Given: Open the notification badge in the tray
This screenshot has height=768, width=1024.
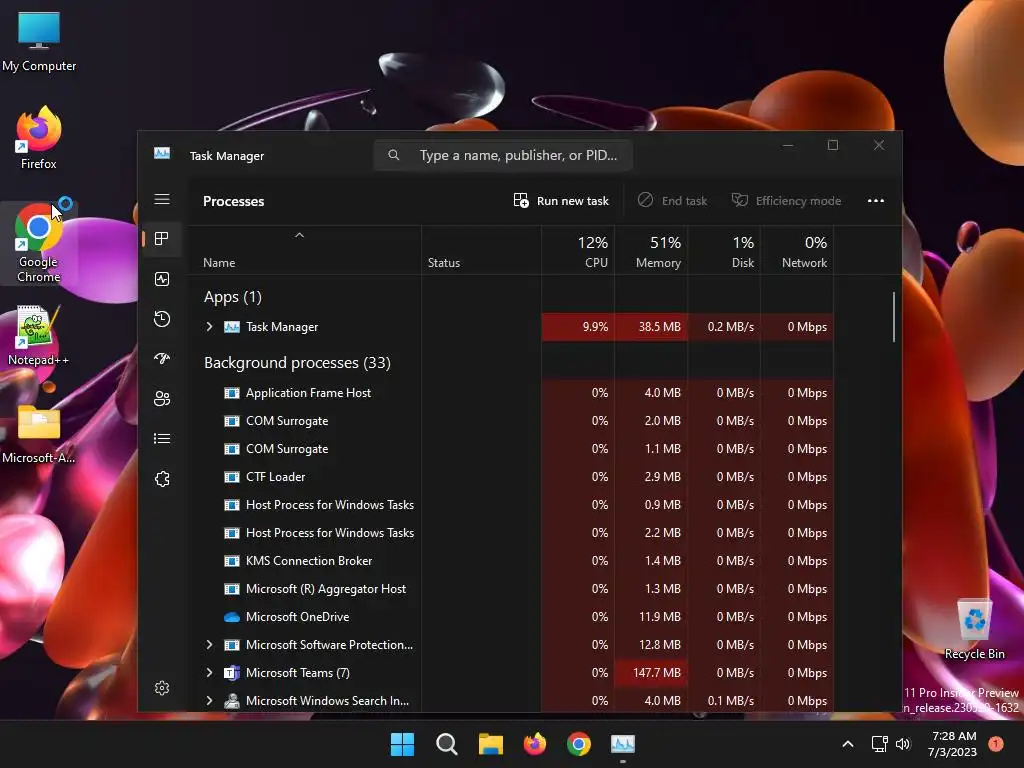Looking at the screenshot, I should [996, 744].
